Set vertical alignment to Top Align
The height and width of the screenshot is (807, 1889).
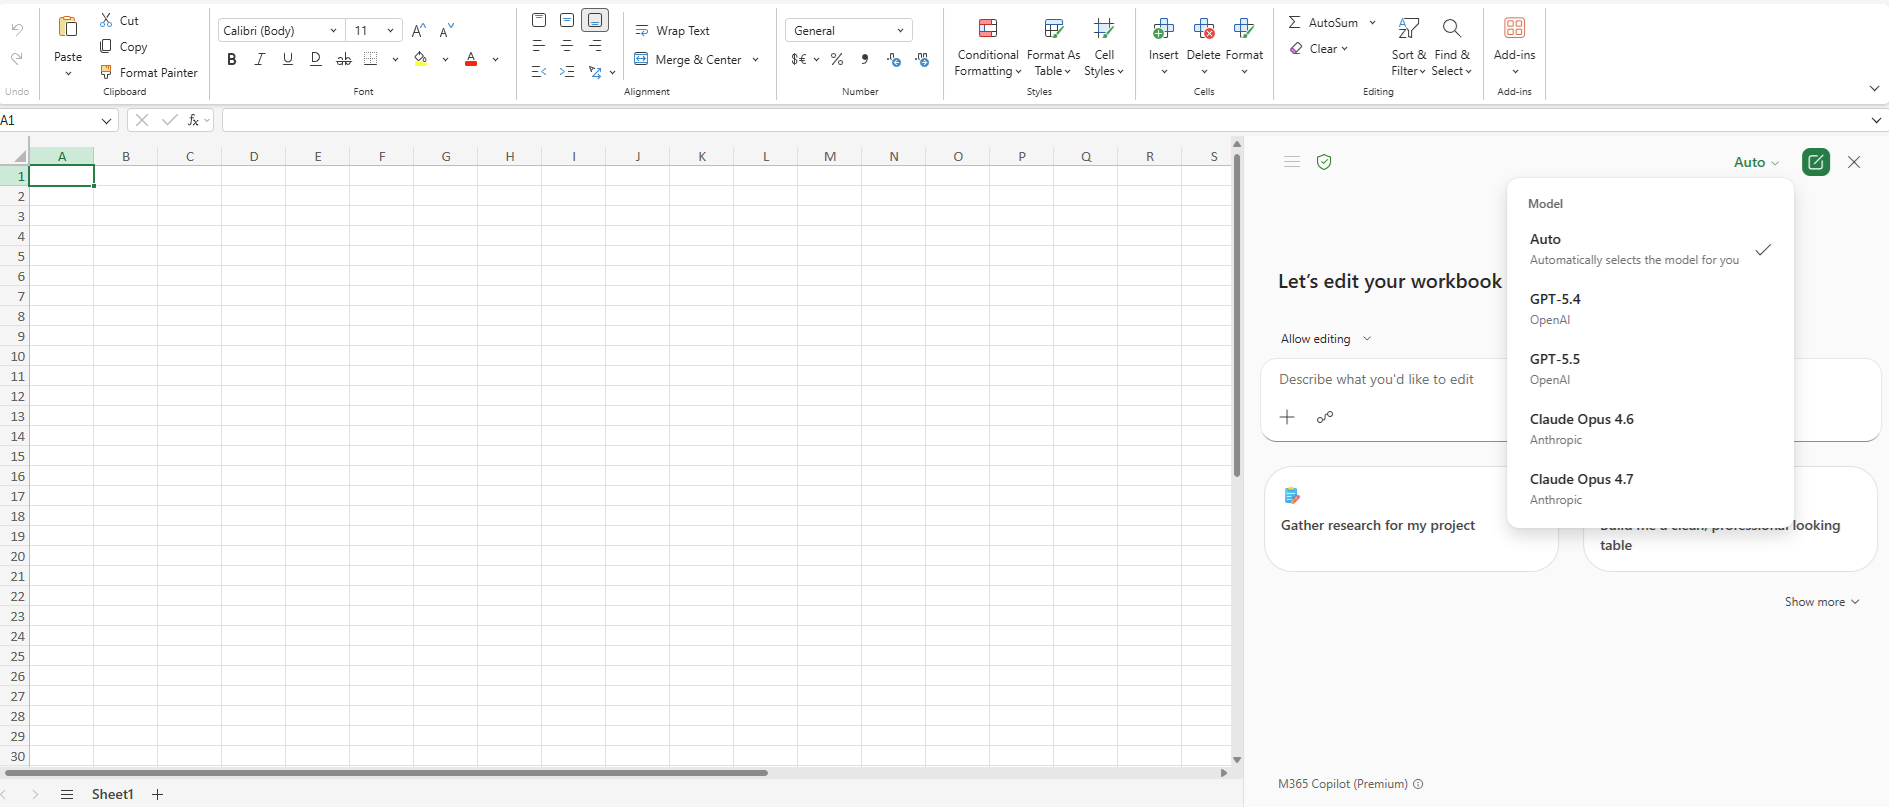pos(539,20)
